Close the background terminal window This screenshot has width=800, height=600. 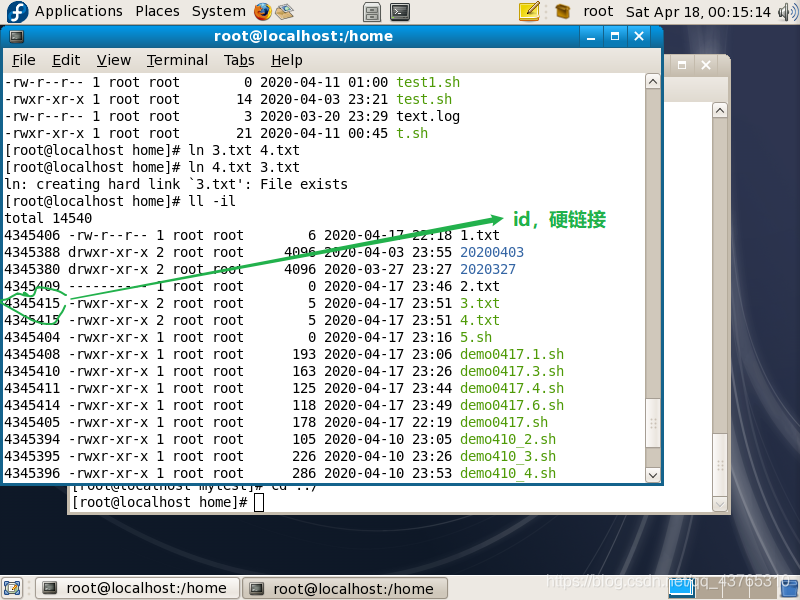coord(706,65)
